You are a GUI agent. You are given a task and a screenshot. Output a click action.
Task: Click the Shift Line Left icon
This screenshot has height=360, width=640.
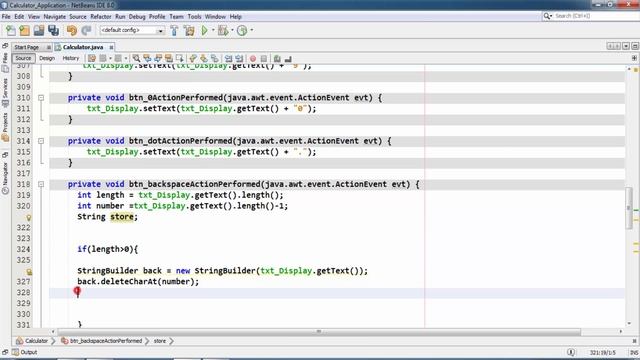tap(229, 58)
